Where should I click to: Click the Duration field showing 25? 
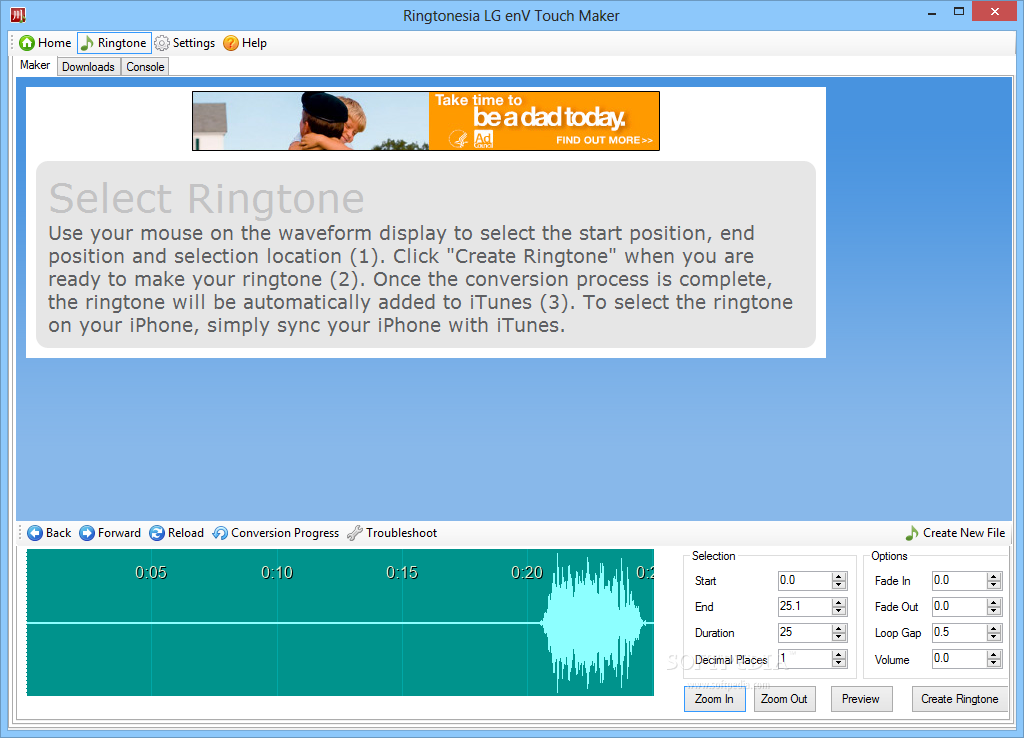coord(805,633)
